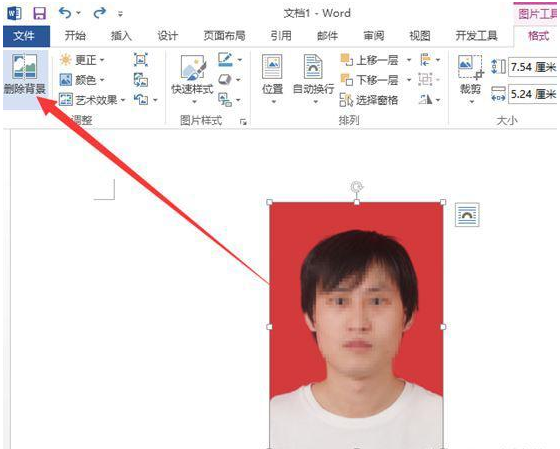Open the Color (颜色) dropdown
The height and width of the screenshot is (449, 560).
tap(82, 80)
